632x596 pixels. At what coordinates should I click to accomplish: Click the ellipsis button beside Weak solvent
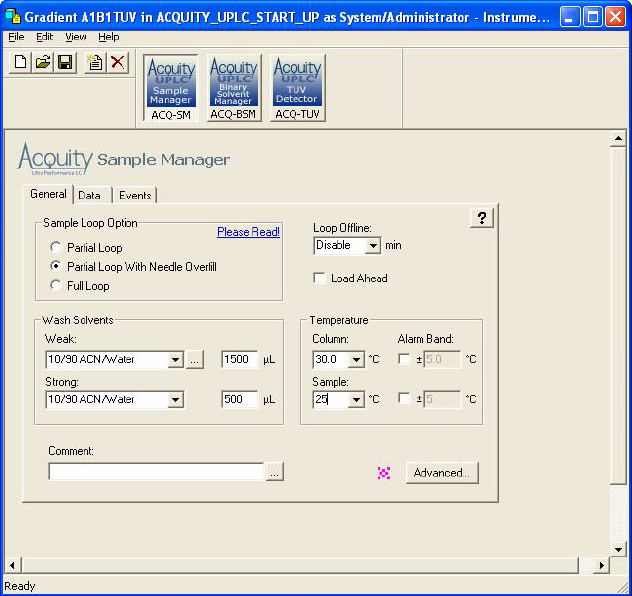pos(194,359)
